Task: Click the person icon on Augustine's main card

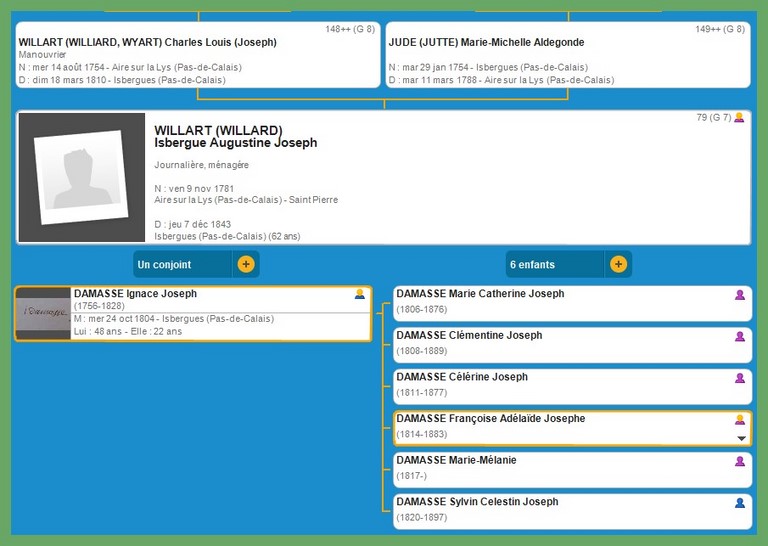Action: tap(739, 118)
